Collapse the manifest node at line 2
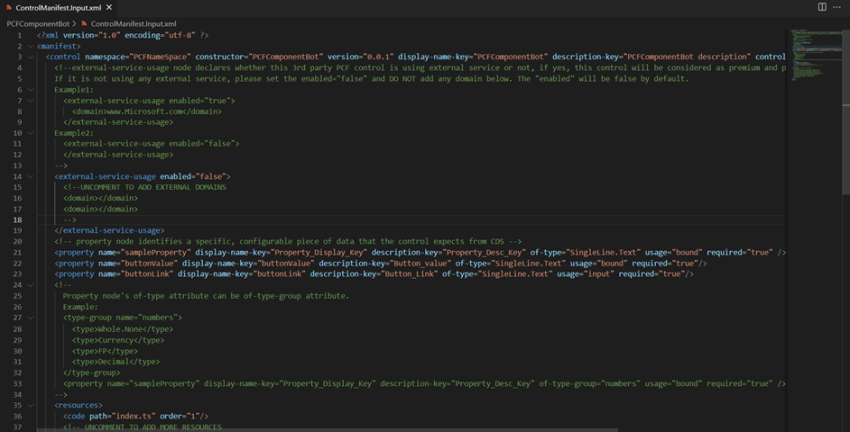The width and height of the screenshot is (850, 432). [x=30, y=46]
